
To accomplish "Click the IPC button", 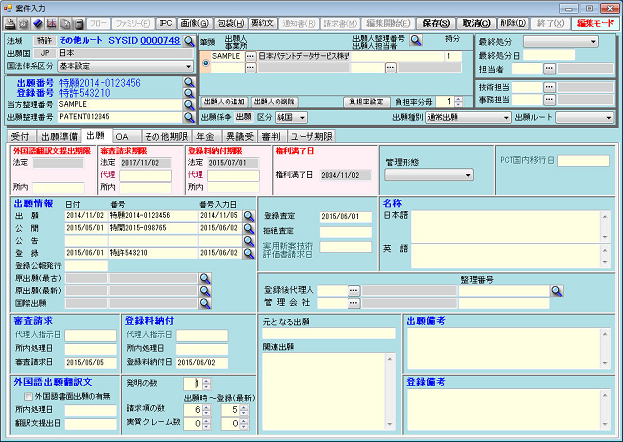I will (165, 23).
